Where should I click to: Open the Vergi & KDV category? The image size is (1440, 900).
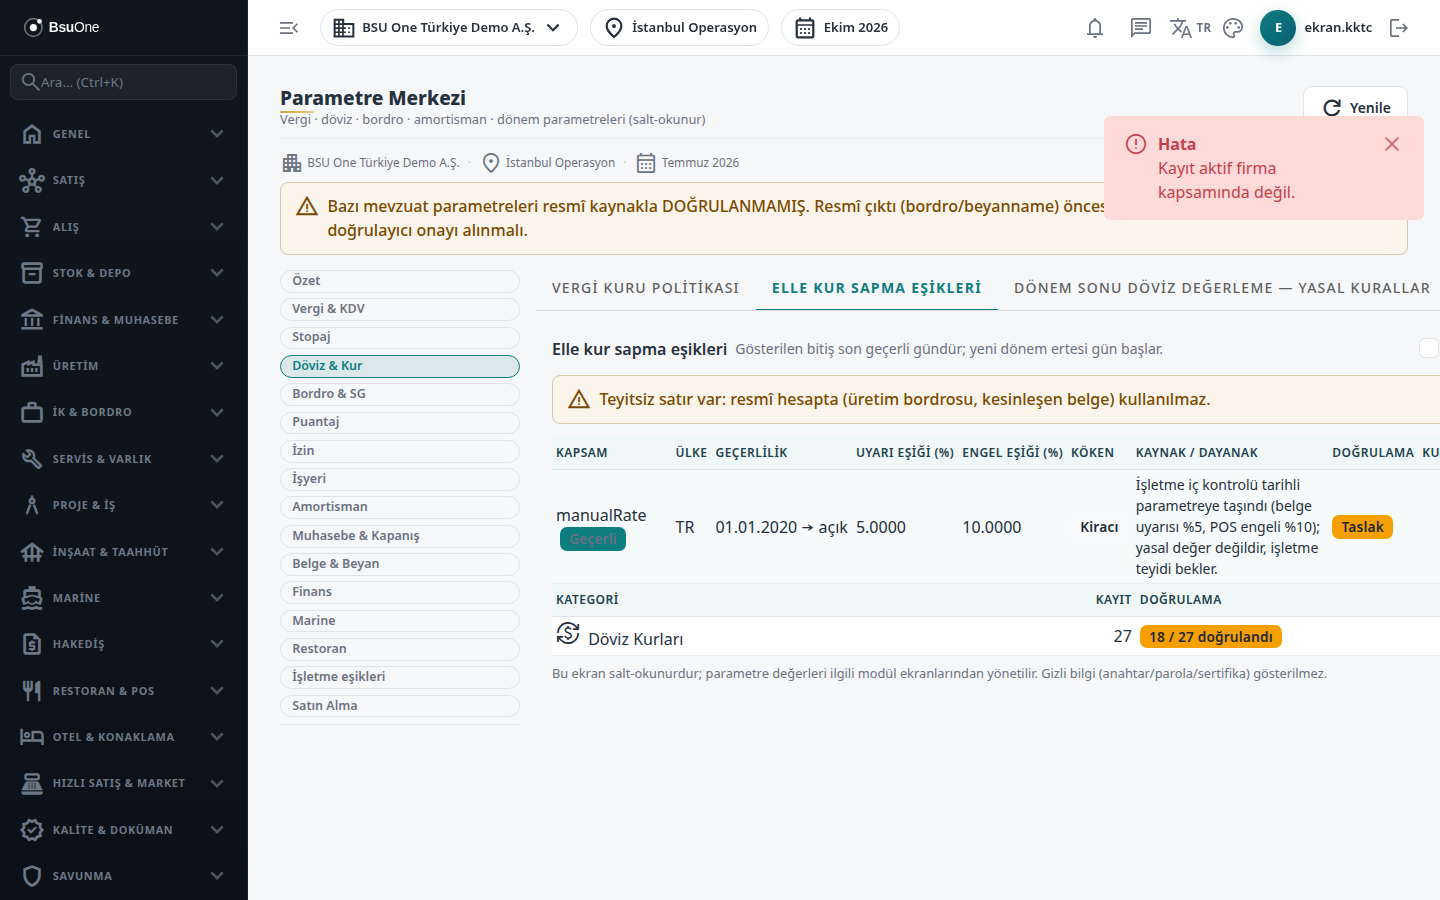(400, 309)
